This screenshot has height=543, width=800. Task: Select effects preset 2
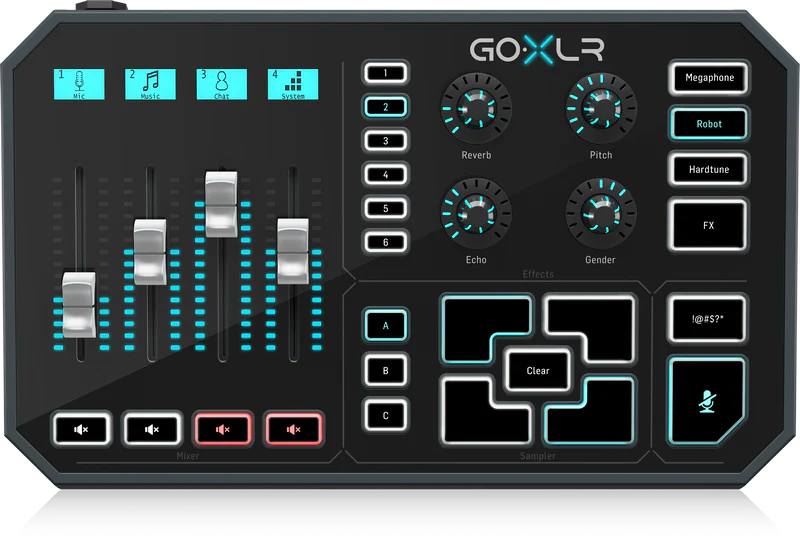386,107
